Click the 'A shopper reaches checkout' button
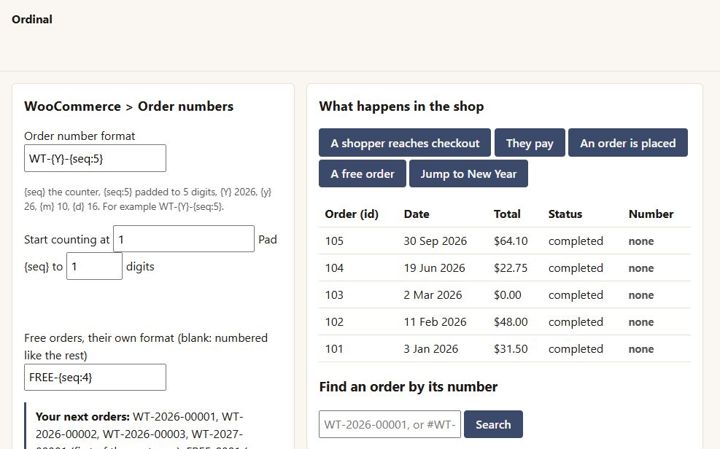 click(405, 143)
